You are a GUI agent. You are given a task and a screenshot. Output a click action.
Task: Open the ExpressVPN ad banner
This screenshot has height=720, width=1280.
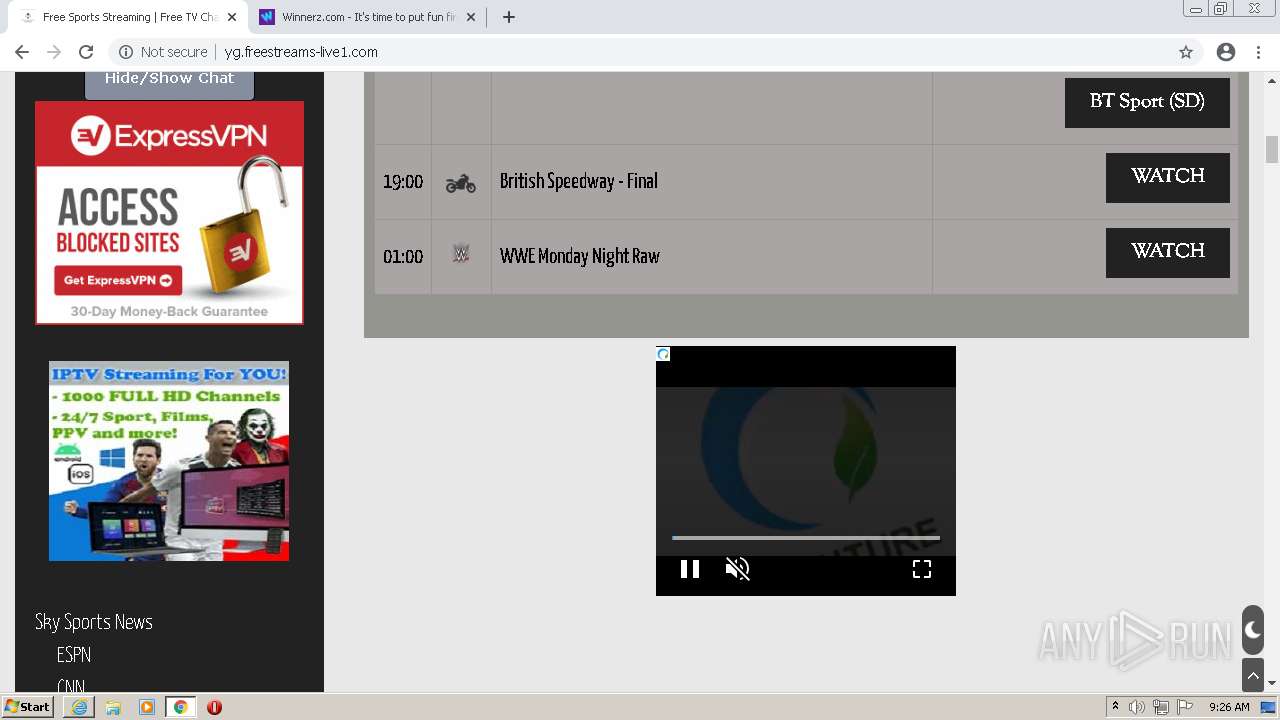click(x=169, y=212)
